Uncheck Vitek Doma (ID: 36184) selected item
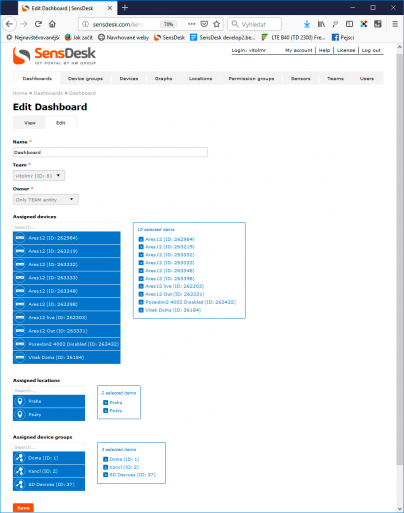This screenshot has height=513, width=404. pyautogui.click(x=141, y=310)
